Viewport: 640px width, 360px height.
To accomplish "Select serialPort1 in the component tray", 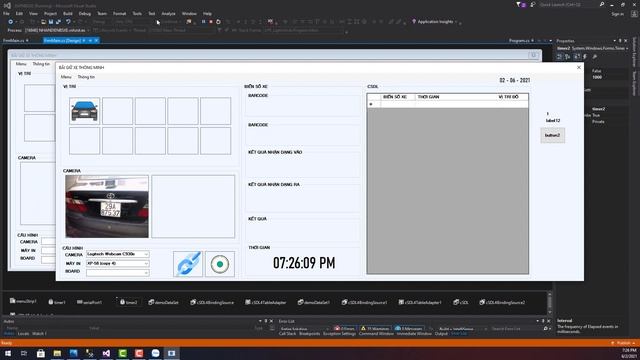I will click(x=89, y=302).
